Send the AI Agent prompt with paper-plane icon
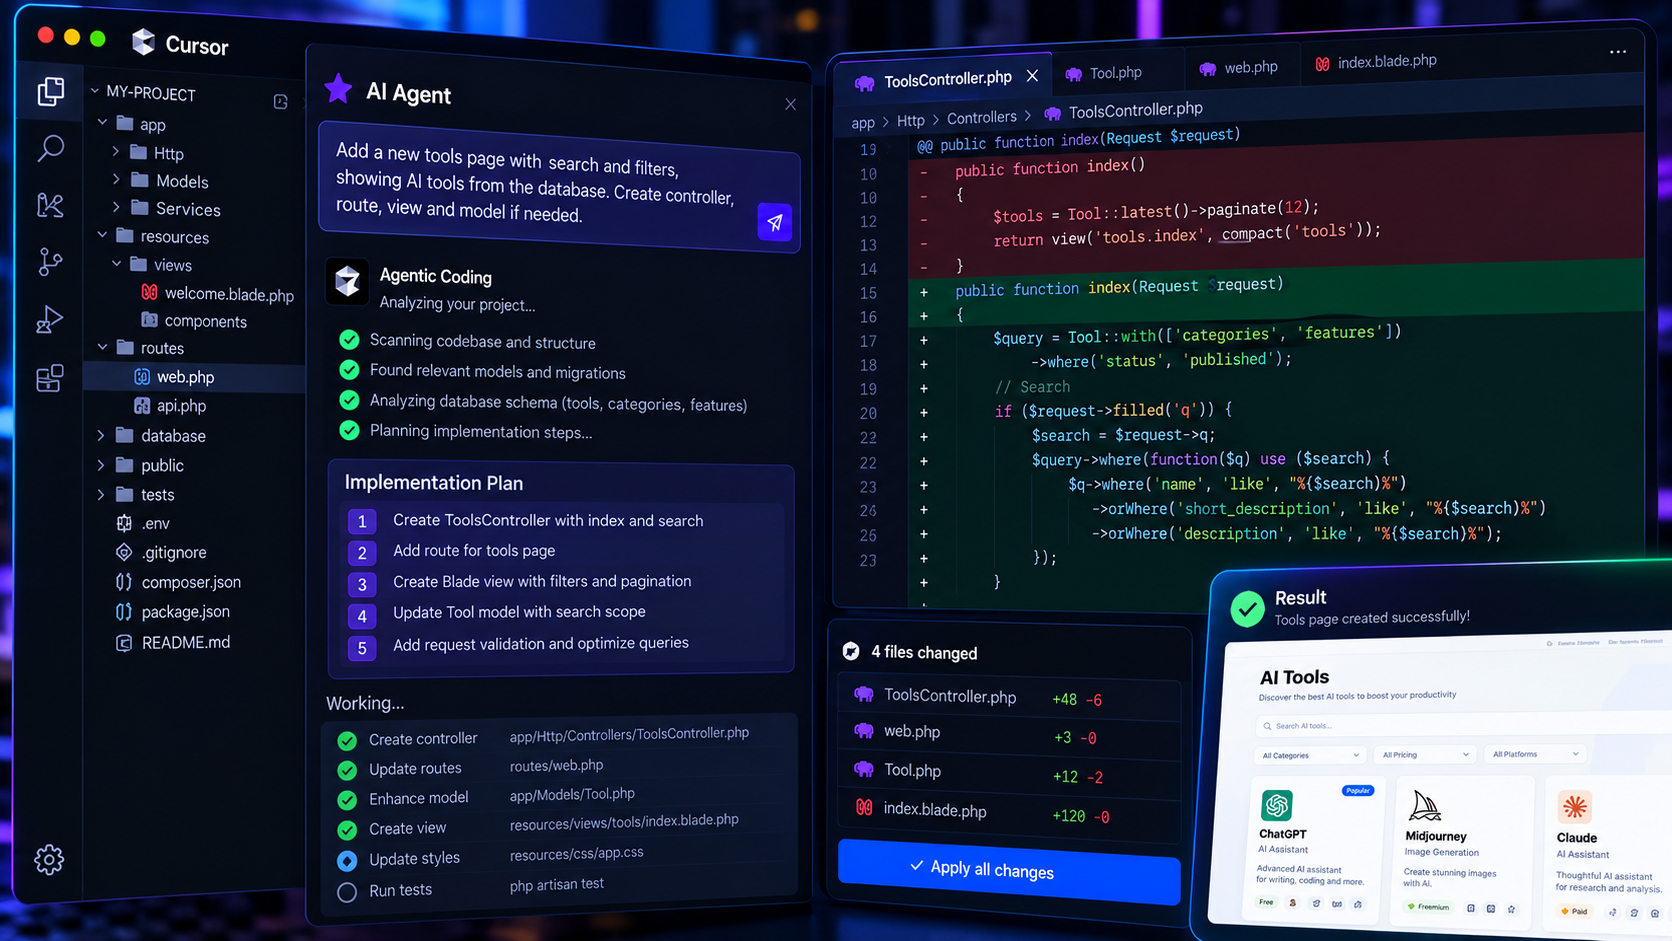 tap(775, 222)
